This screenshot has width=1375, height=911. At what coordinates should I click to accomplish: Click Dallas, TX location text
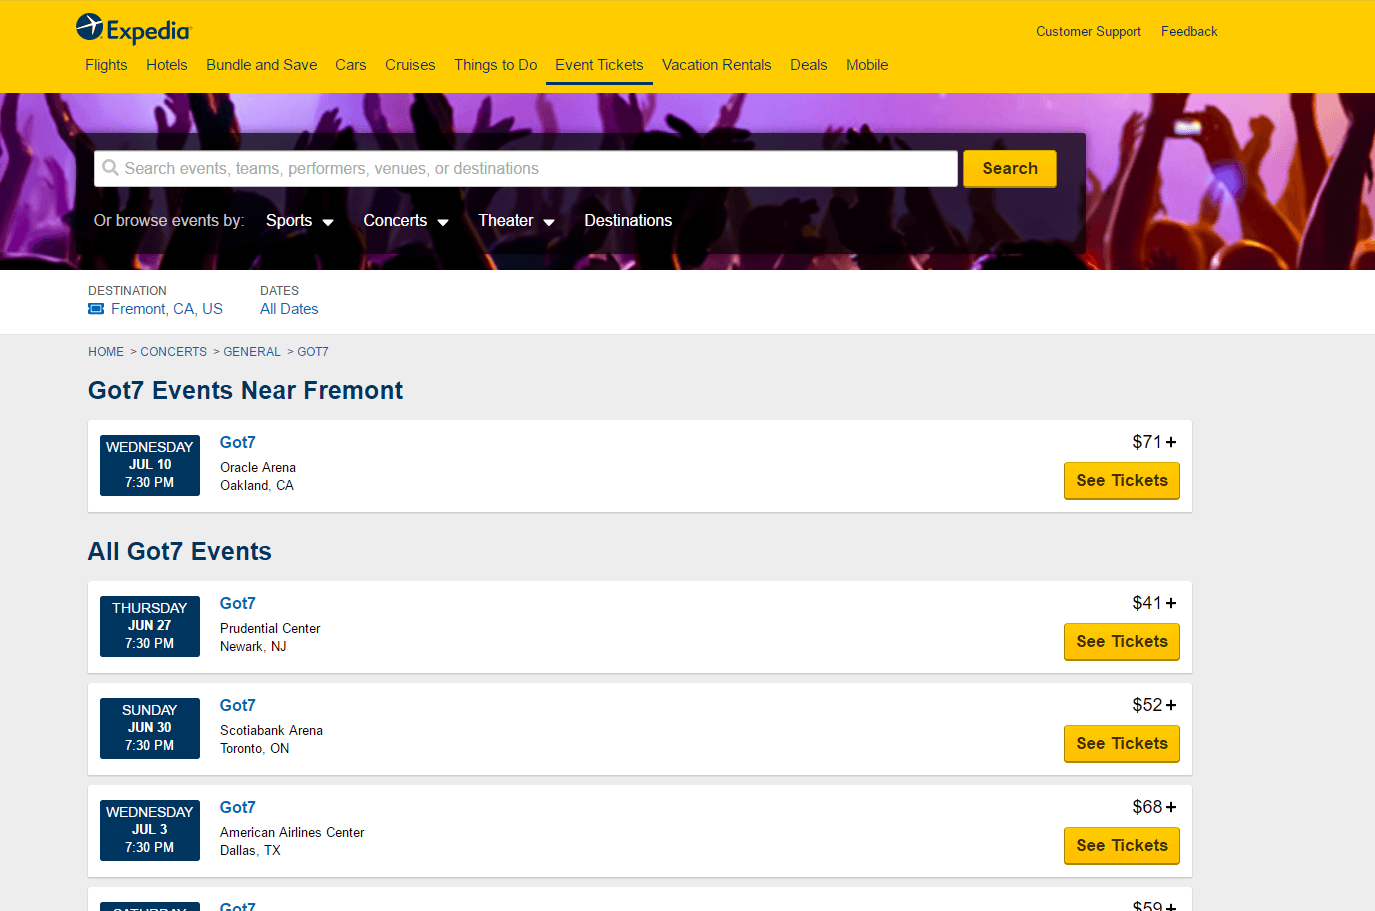(x=250, y=851)
